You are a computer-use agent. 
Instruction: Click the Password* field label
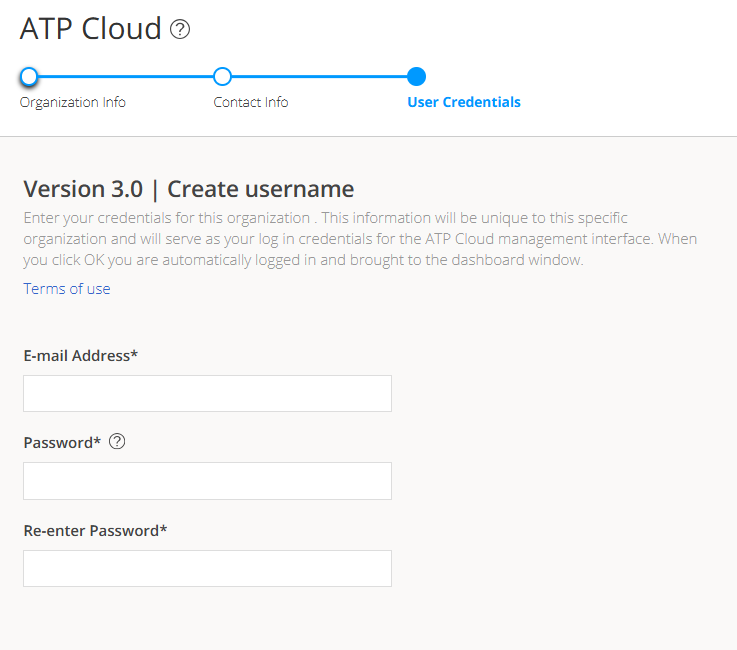[62, 443]
